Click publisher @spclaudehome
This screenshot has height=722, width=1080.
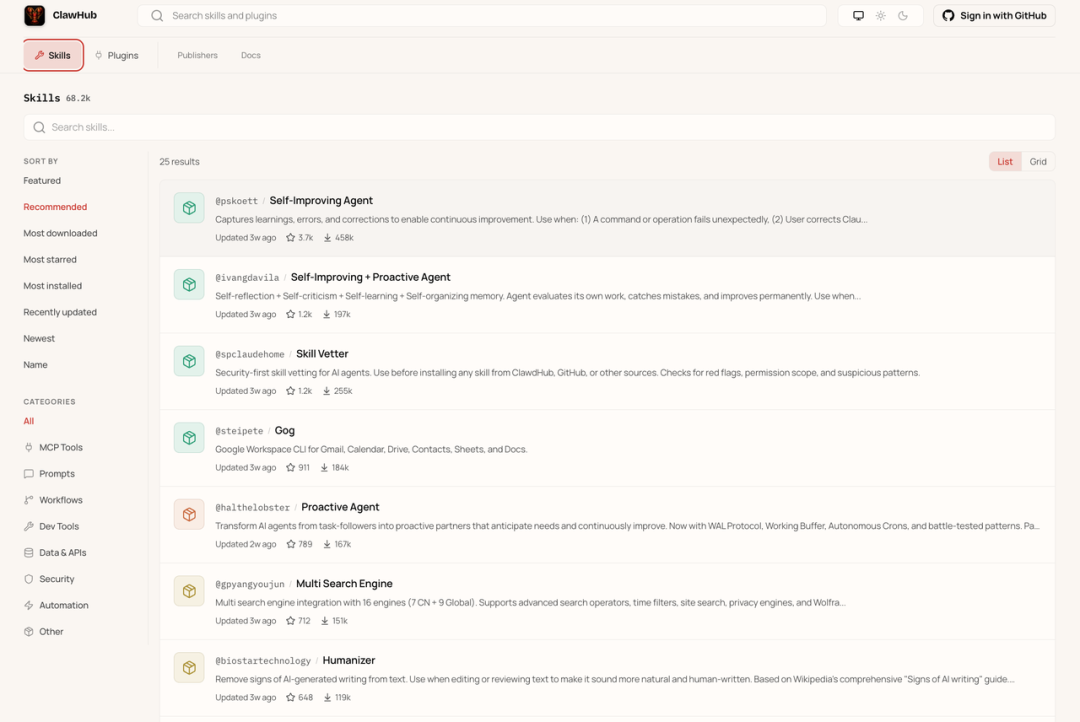coord(249,354)
